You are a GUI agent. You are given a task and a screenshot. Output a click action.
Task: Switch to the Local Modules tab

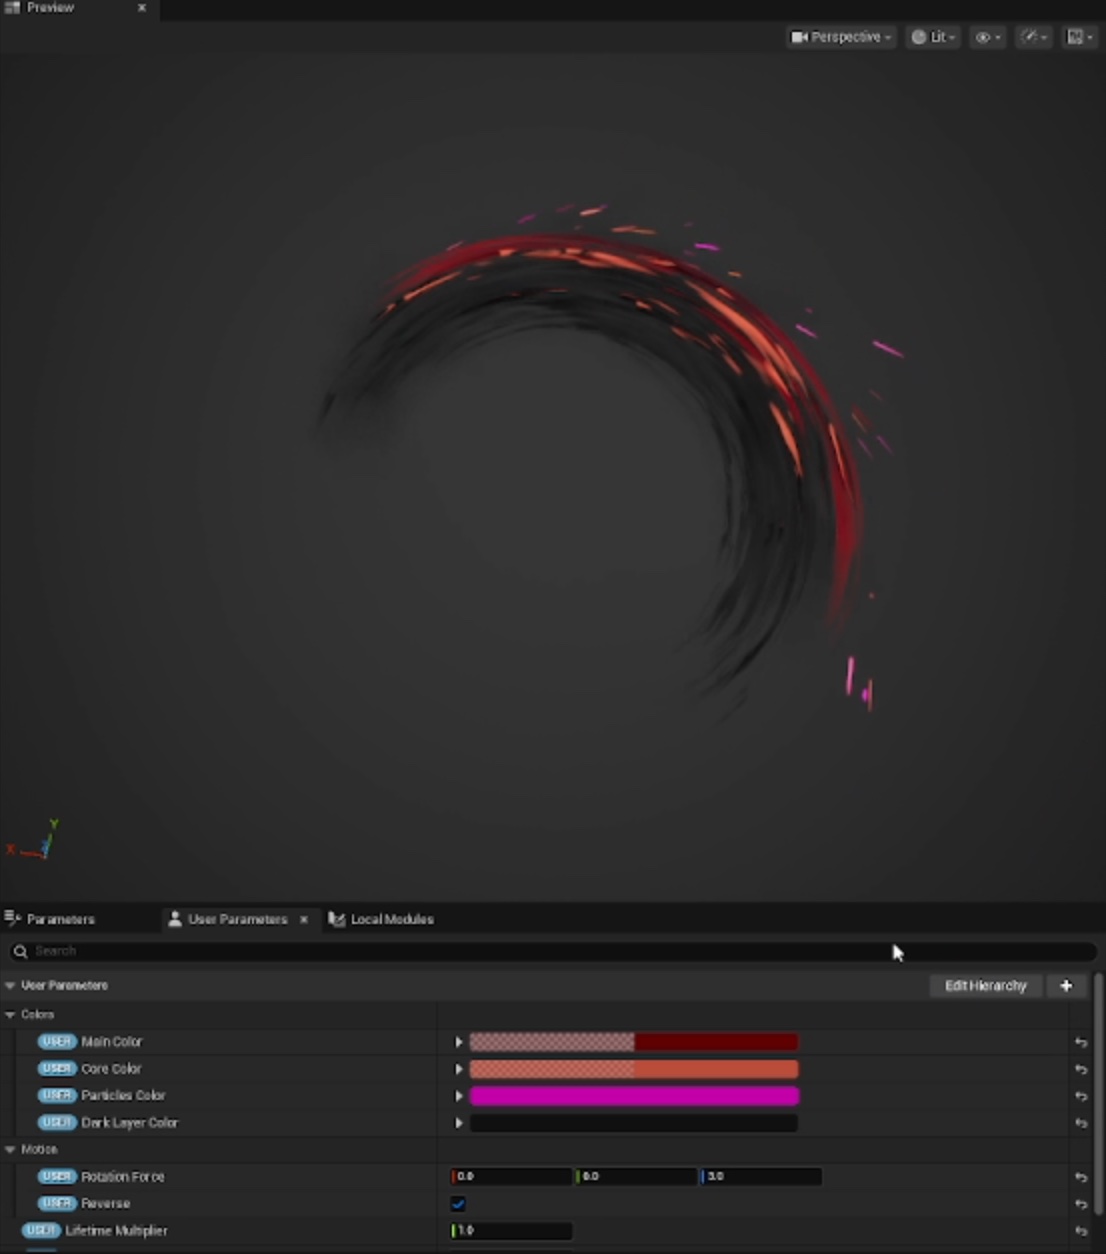391,919
